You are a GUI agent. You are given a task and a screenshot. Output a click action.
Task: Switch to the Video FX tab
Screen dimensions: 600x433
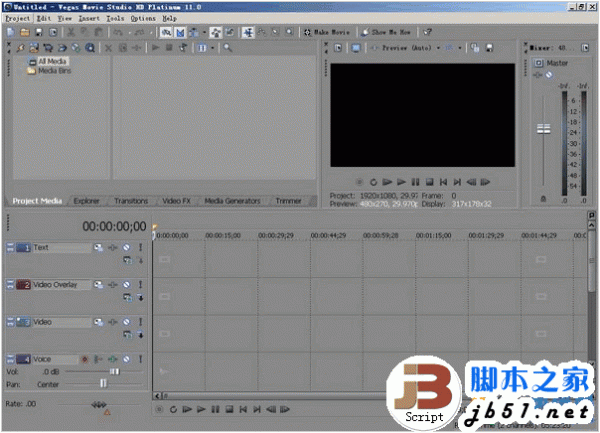[176, 201]
